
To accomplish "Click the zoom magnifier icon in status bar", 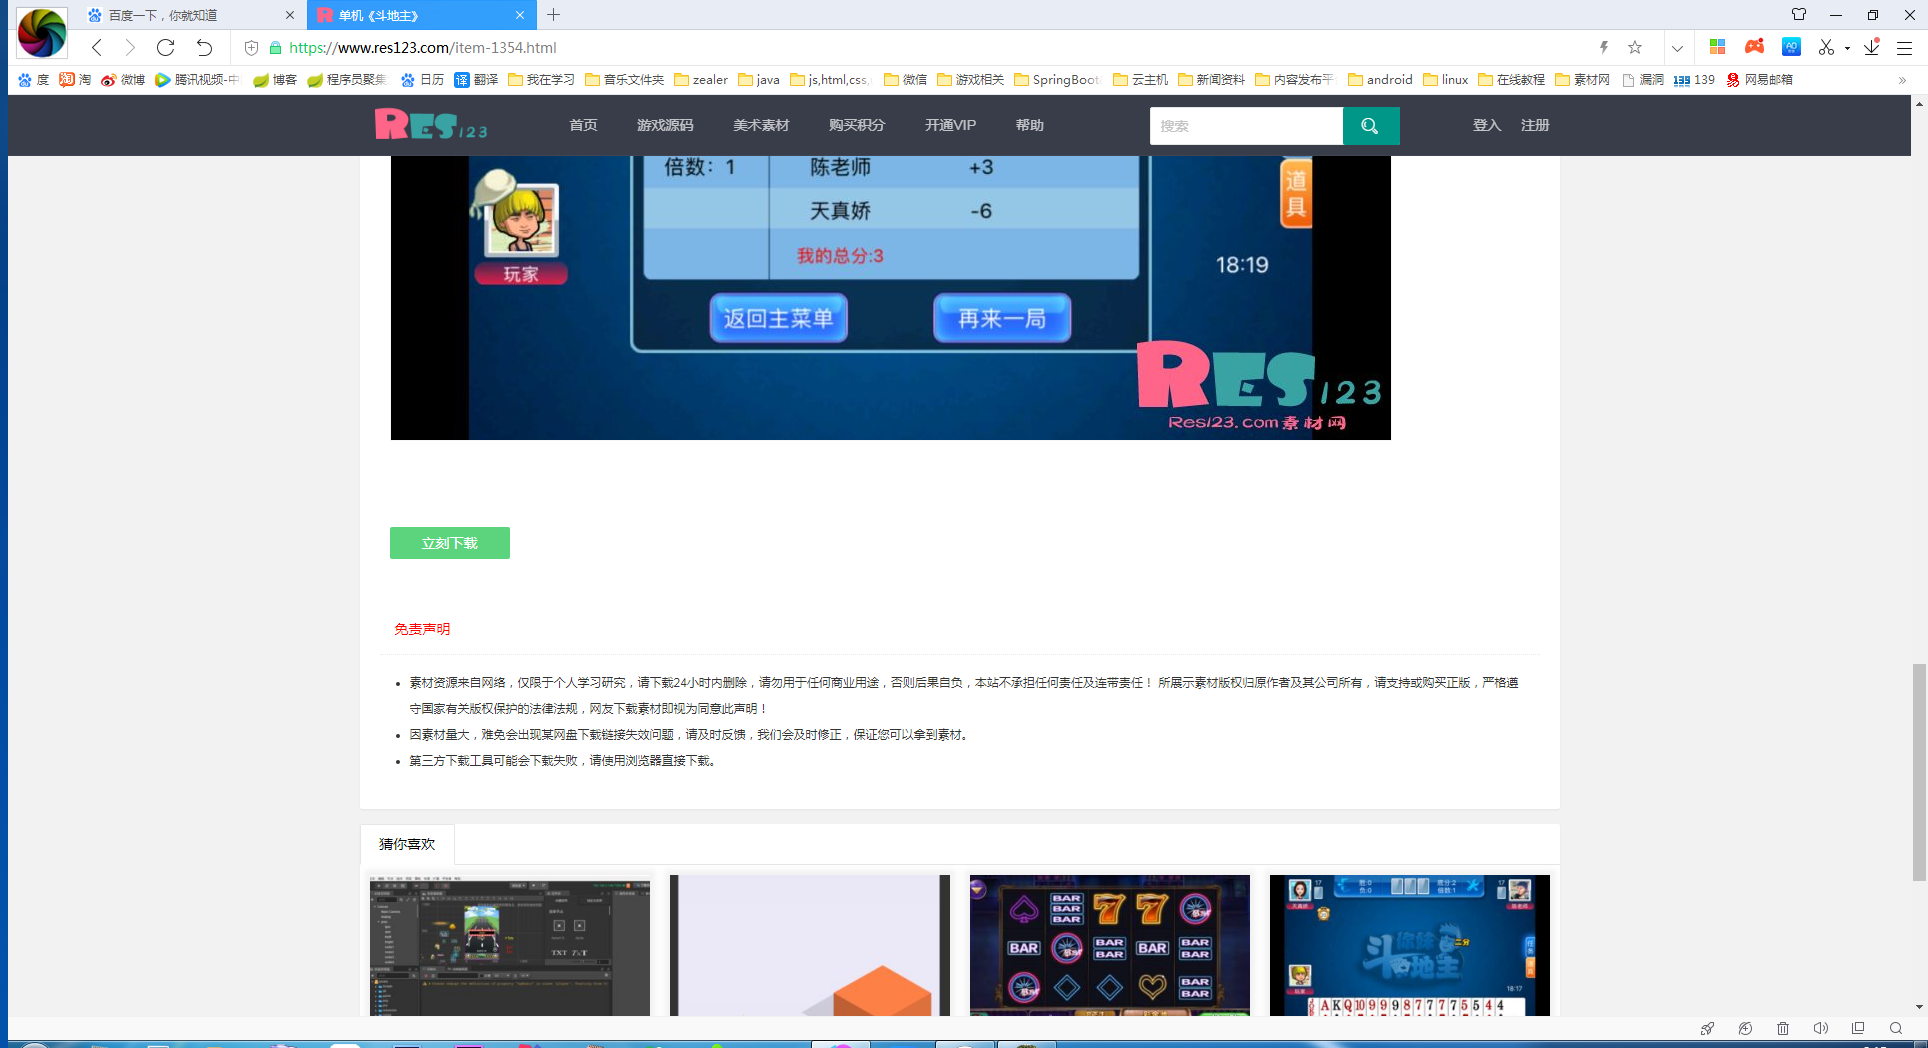I will pyautogui.click(x=1896, y=1028).
